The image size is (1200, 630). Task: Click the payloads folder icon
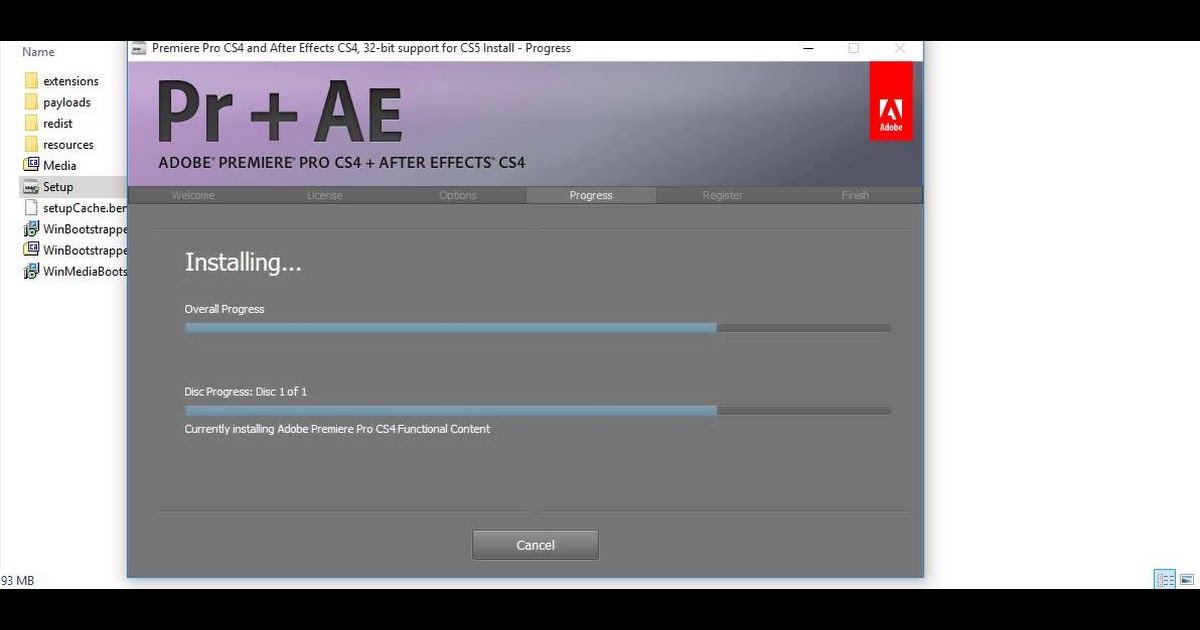[31, 102]
